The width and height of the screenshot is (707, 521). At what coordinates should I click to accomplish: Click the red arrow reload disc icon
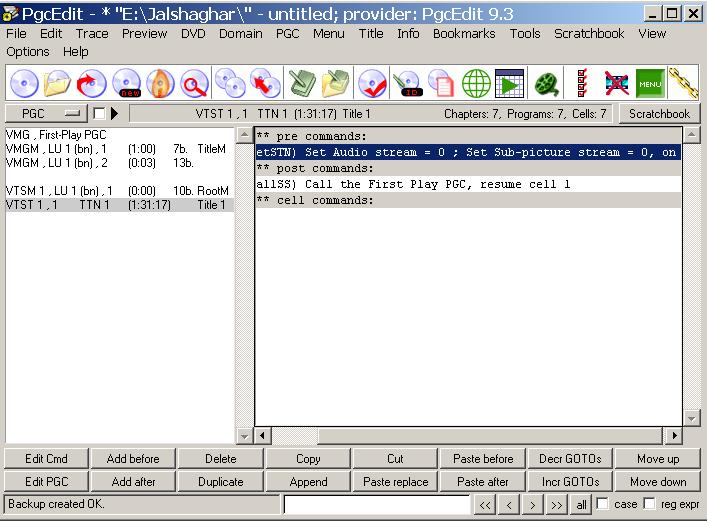click(92, 83)
